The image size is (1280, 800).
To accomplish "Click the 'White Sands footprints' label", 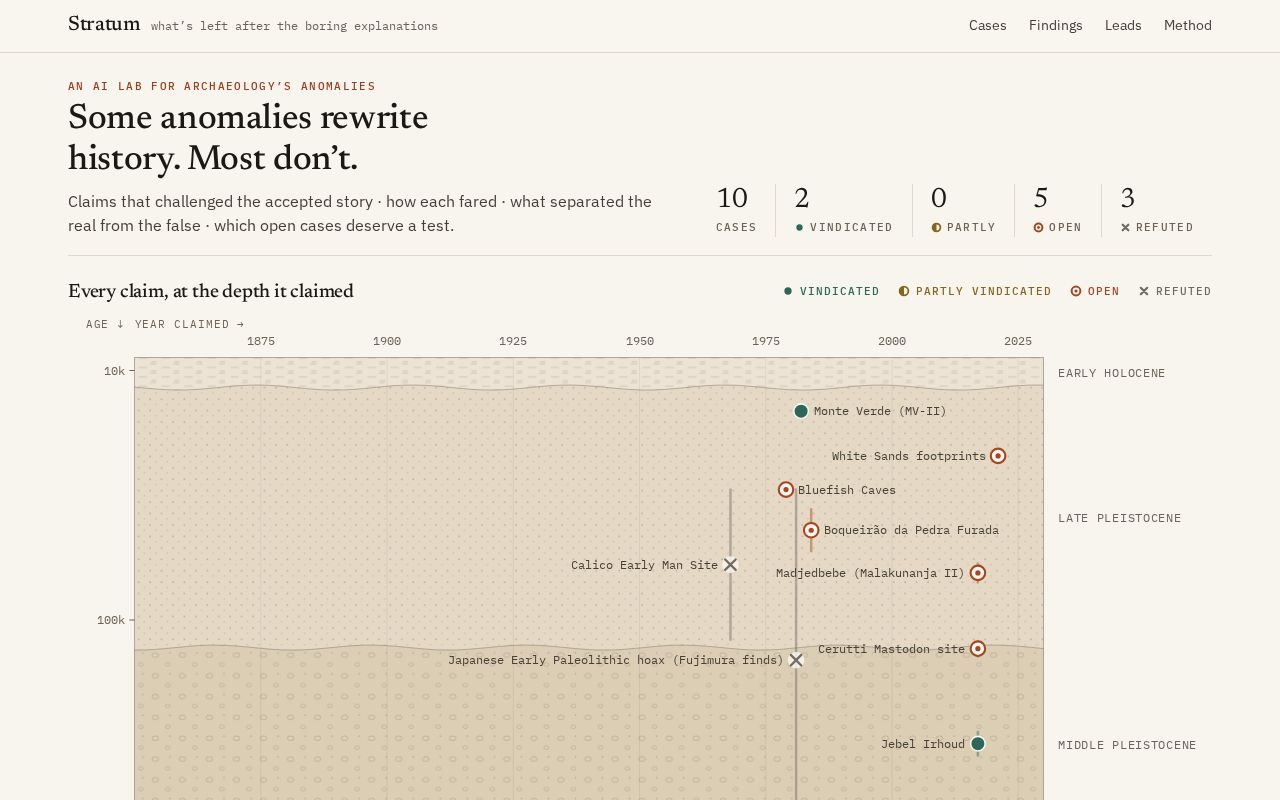I will [x=909, y=456].
